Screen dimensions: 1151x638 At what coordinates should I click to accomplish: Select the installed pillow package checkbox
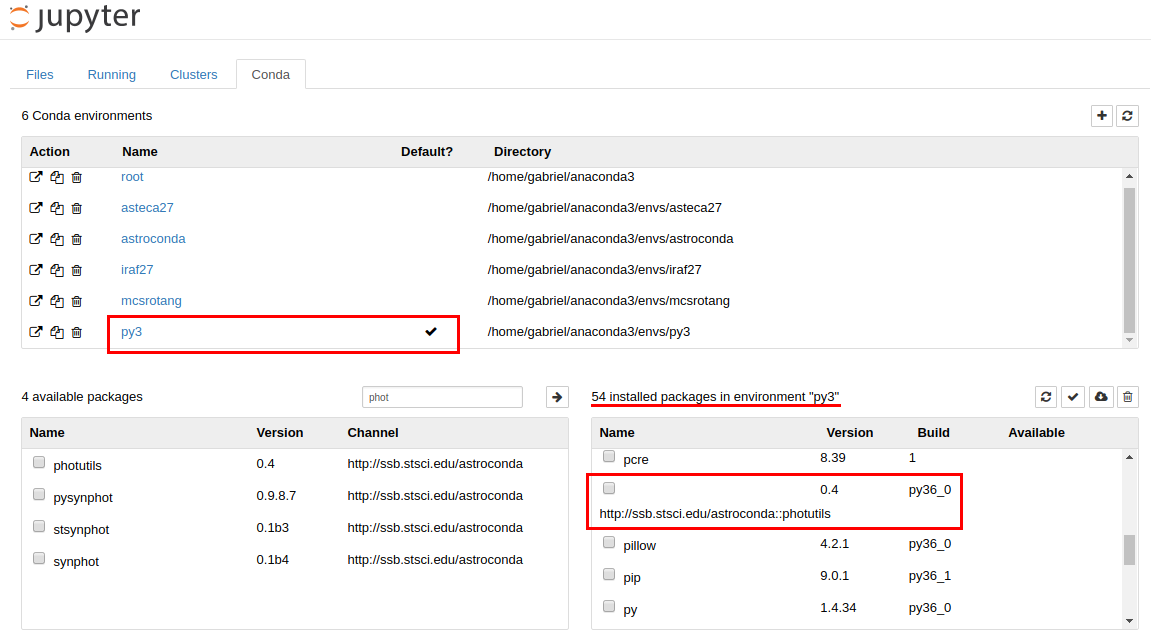pos(609,543)
